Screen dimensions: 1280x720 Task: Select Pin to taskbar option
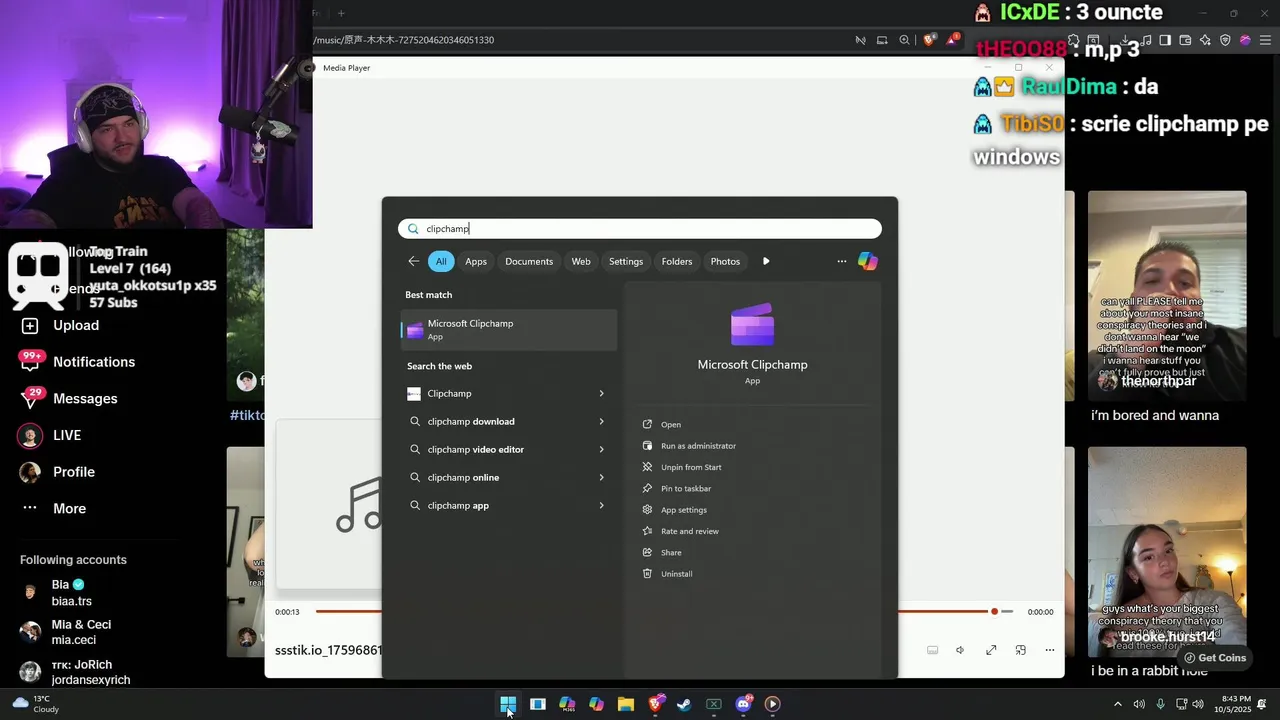(x=686, y=488)
